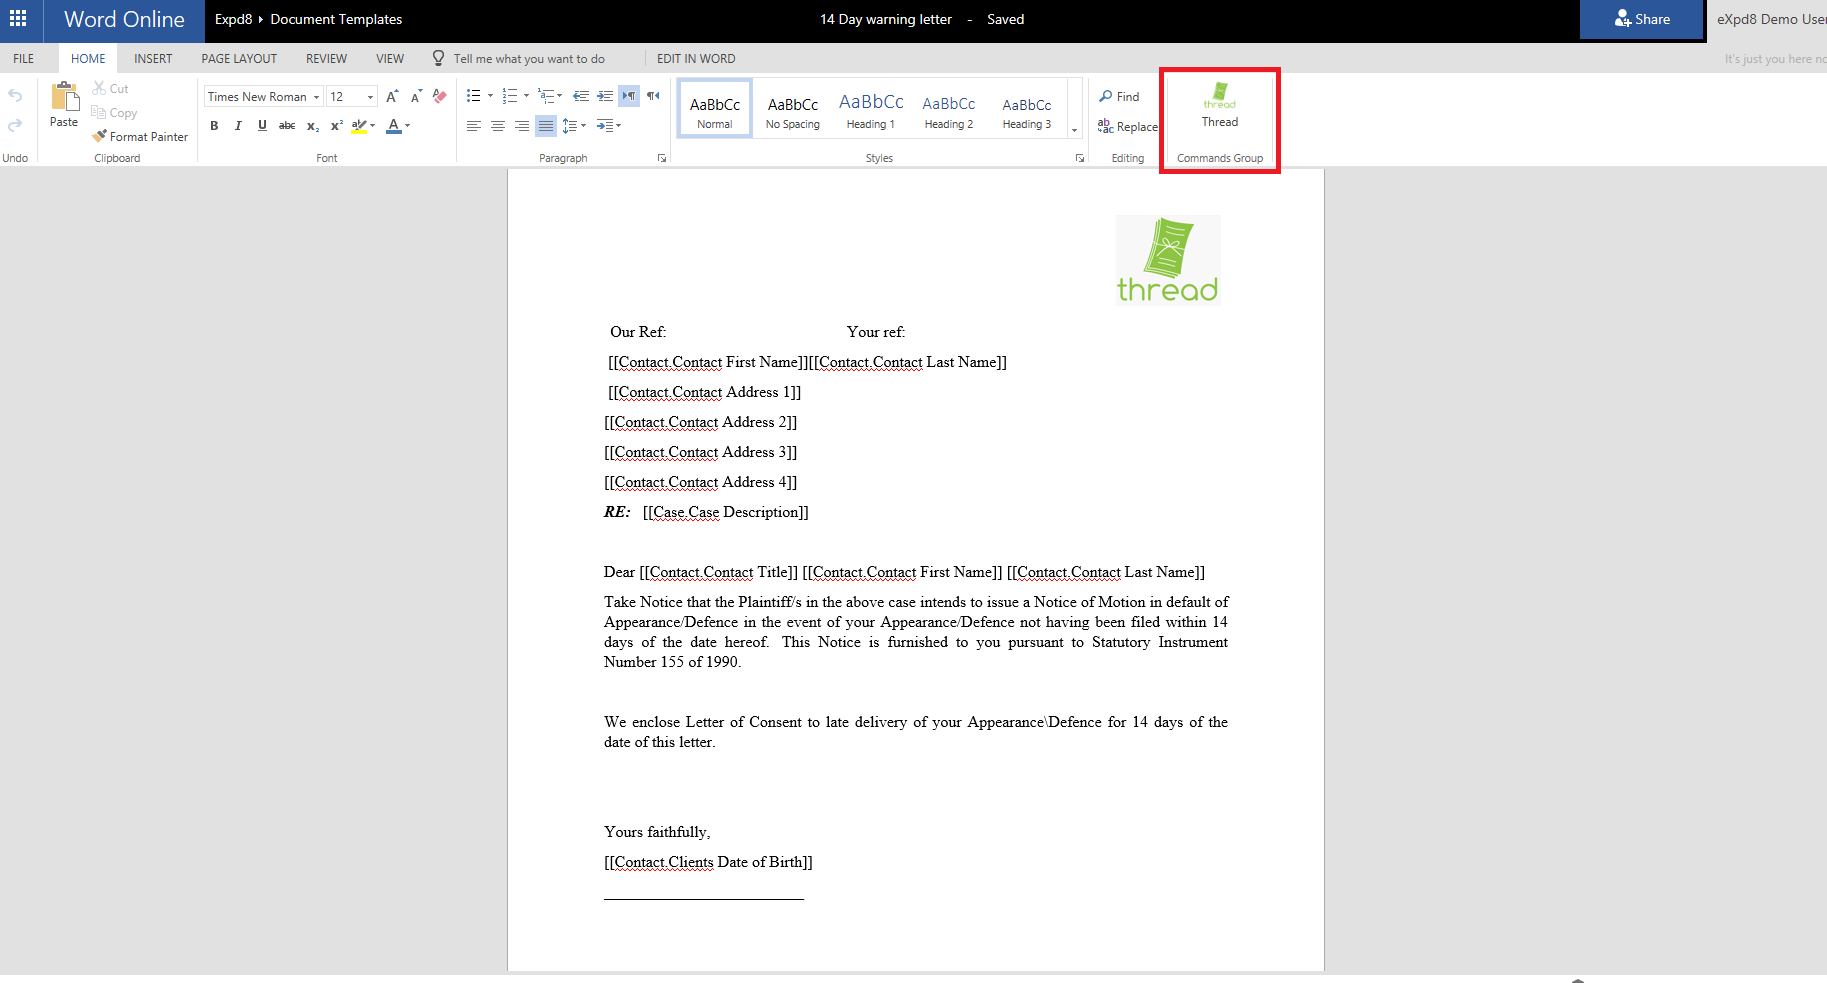Click the Paste clipboard icon

point(64,98)
